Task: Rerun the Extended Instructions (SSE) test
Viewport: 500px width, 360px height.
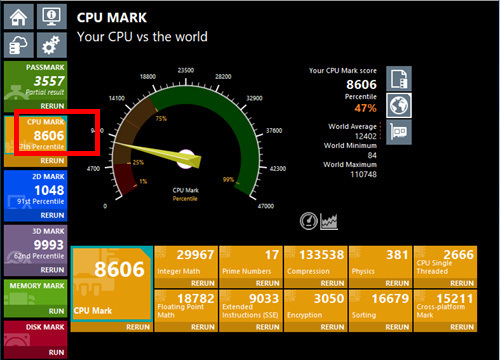Action: (267, 327)
